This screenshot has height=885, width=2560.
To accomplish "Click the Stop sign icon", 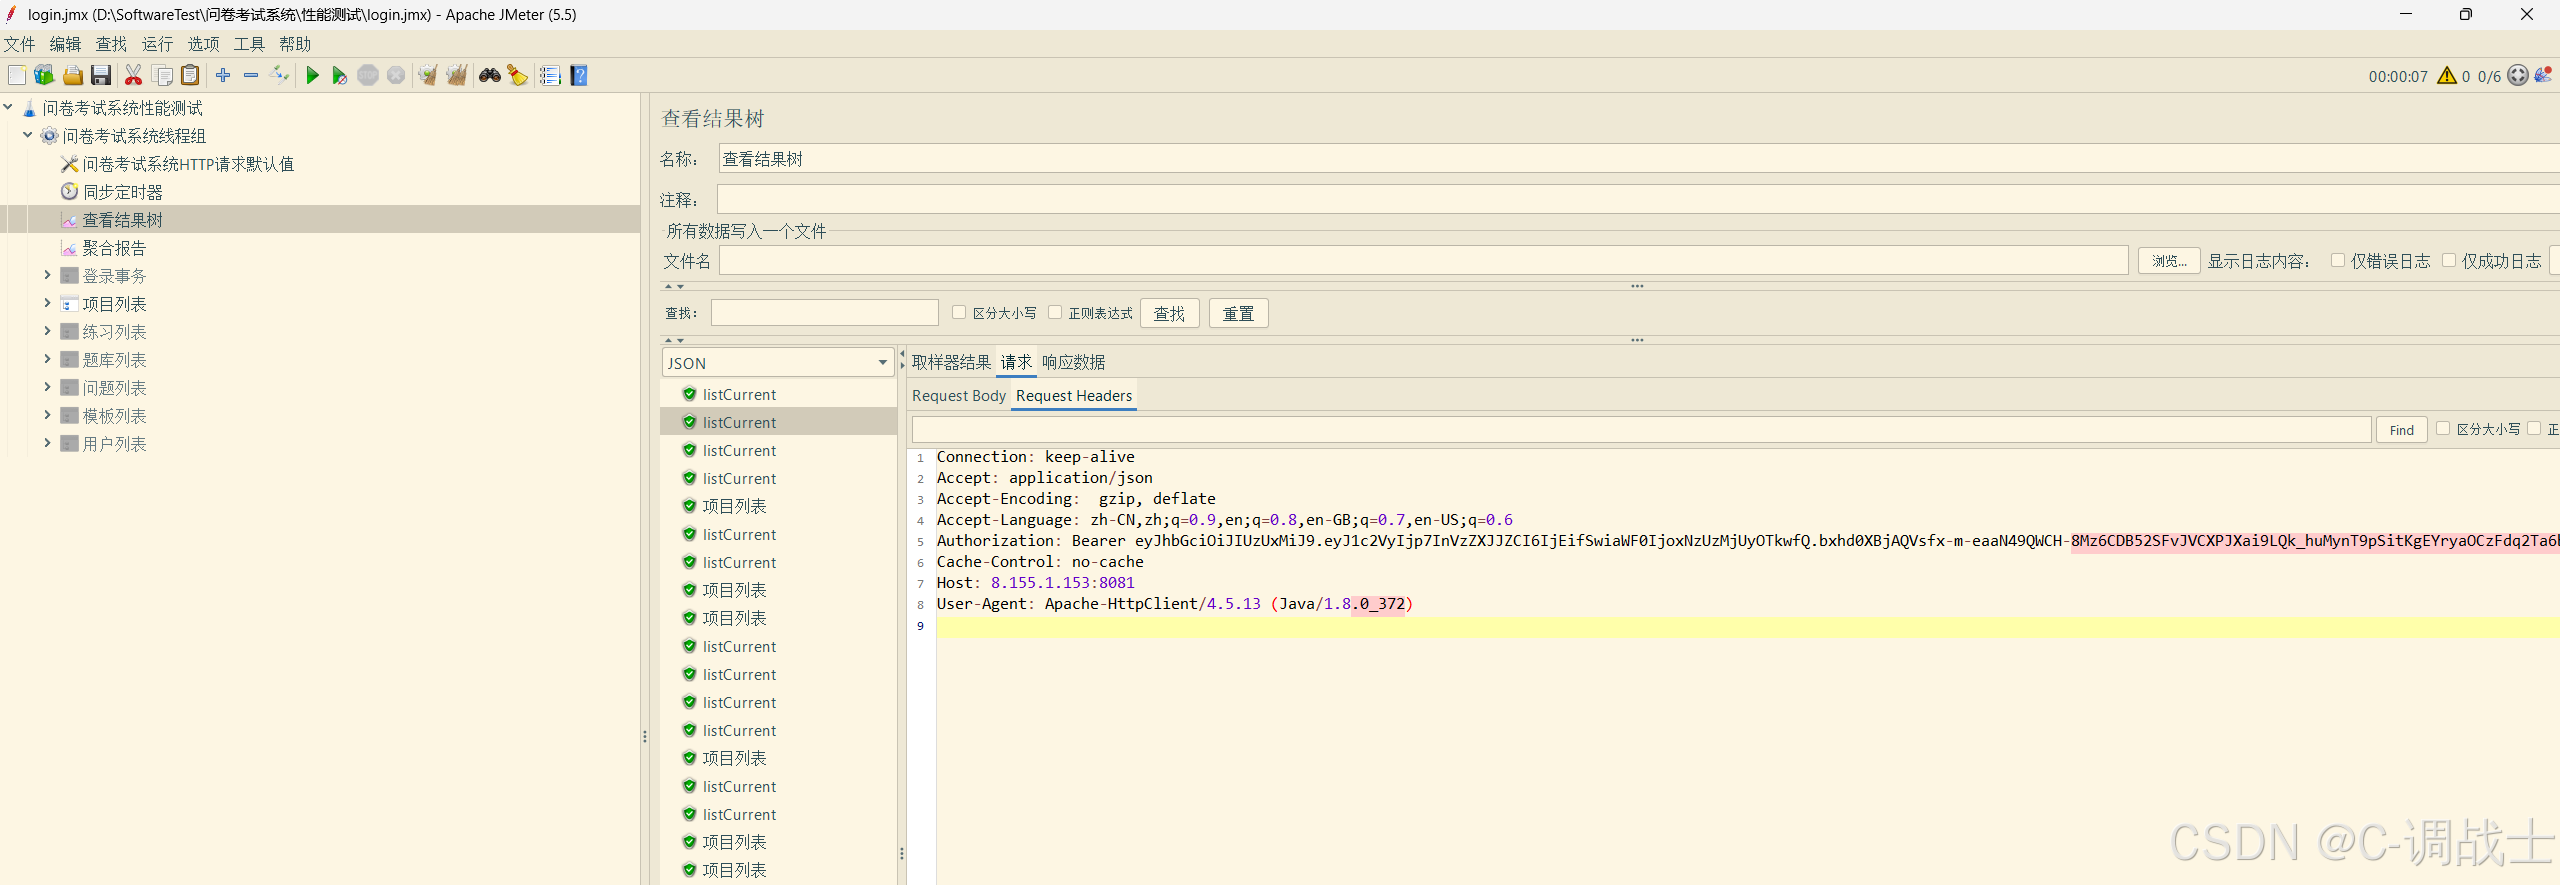I will [368, 75].
